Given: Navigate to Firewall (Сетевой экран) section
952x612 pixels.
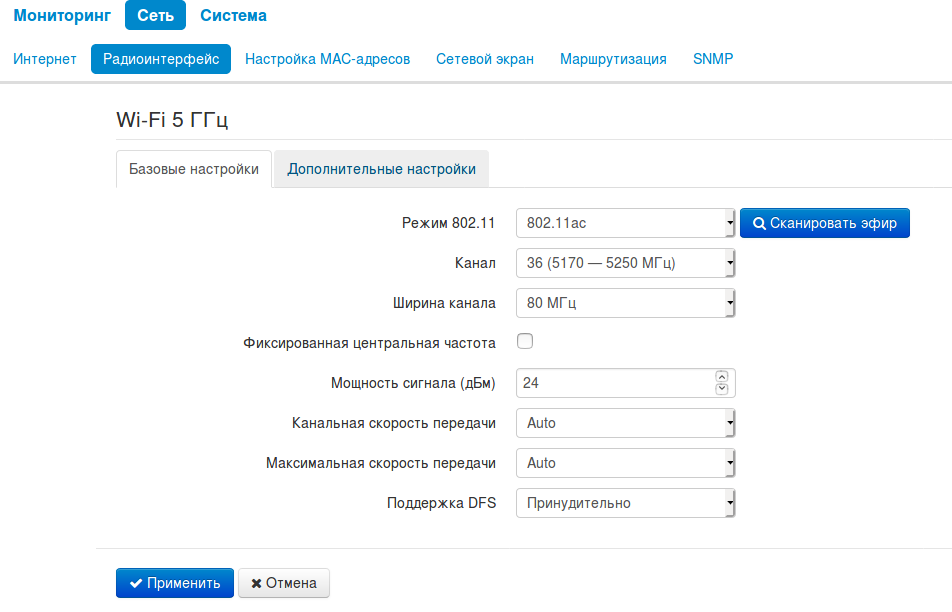Looking at the screenshot, I should (x=485, y=59).
